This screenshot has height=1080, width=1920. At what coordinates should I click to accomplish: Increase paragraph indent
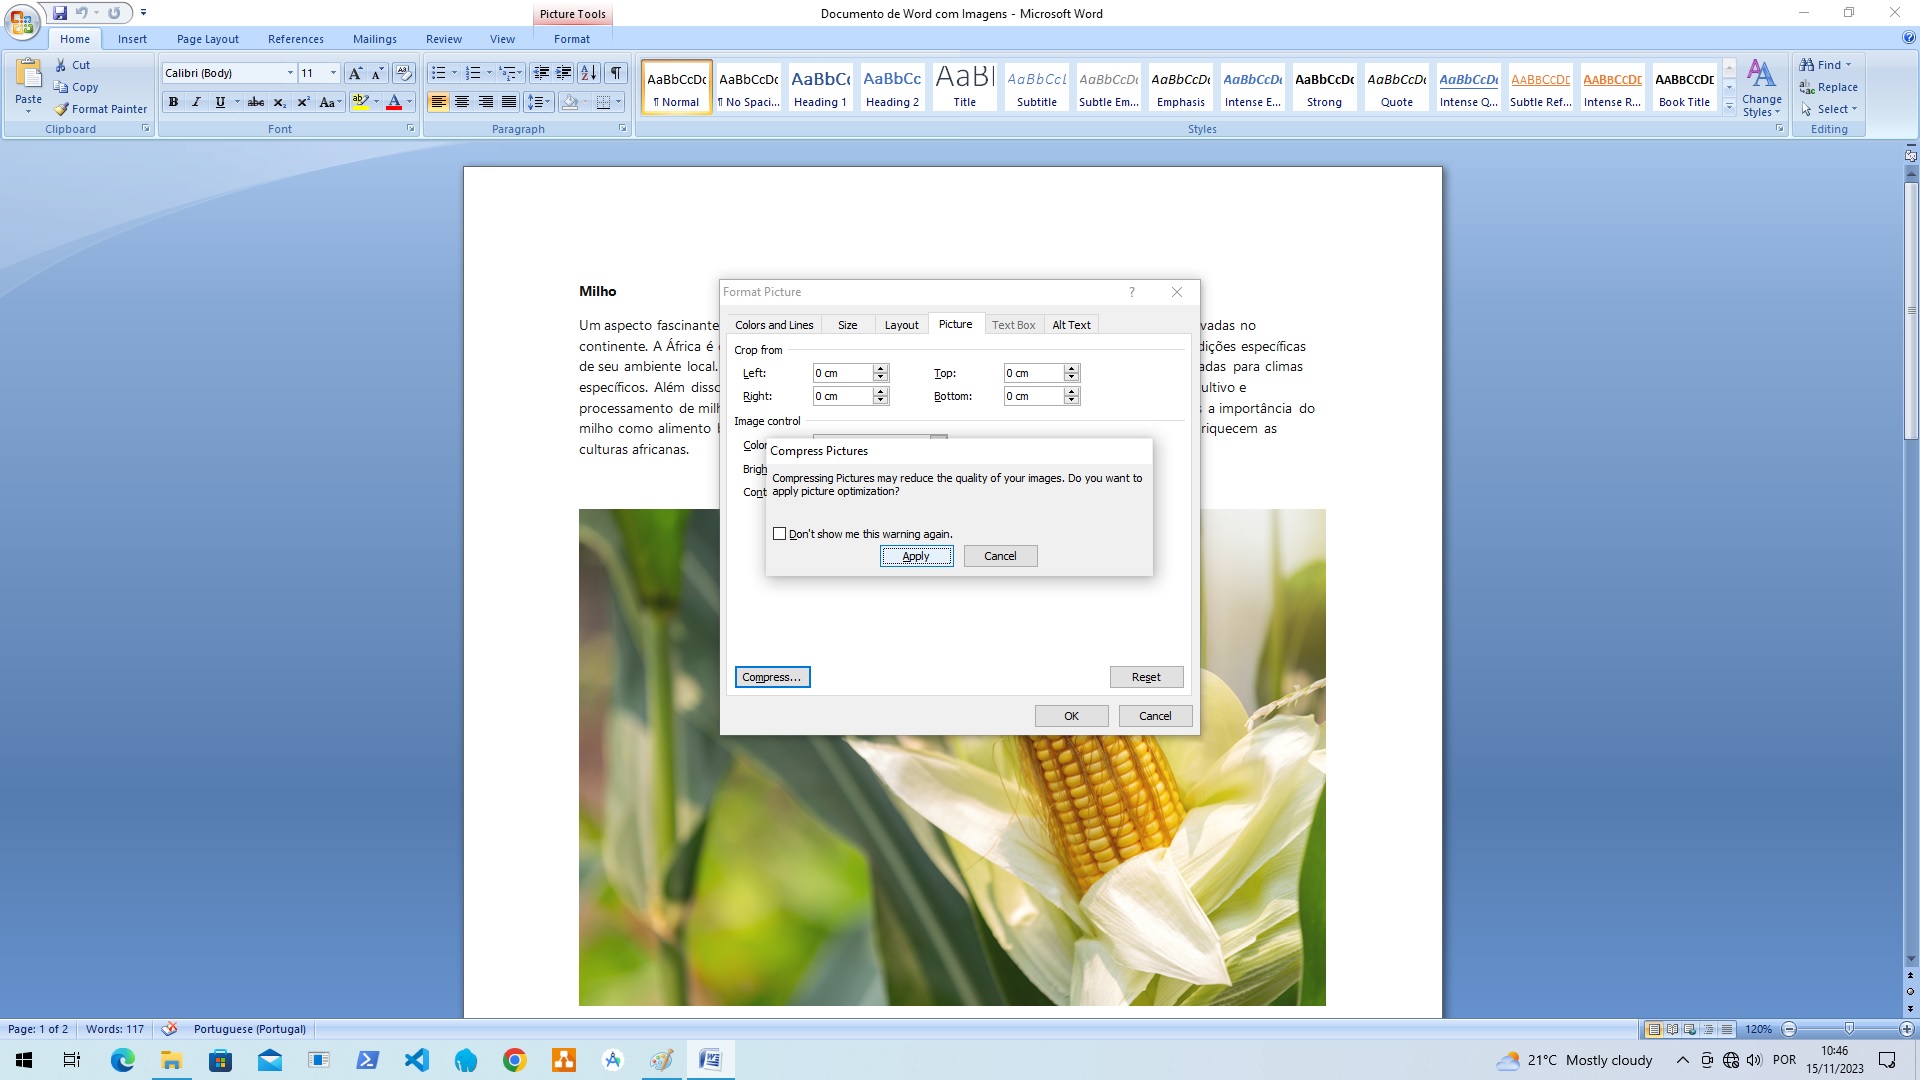click(x=564, y=73)
